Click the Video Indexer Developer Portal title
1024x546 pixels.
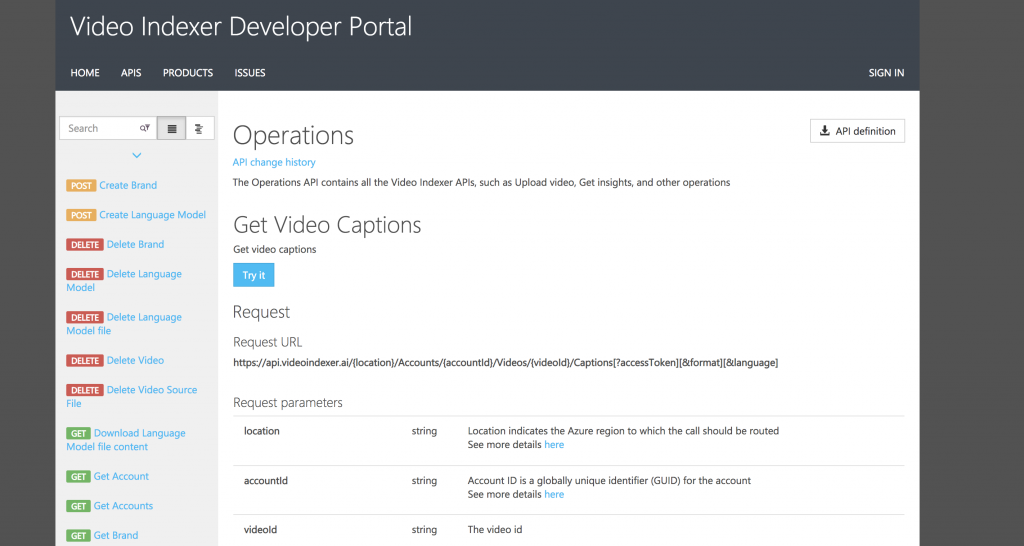241,27
